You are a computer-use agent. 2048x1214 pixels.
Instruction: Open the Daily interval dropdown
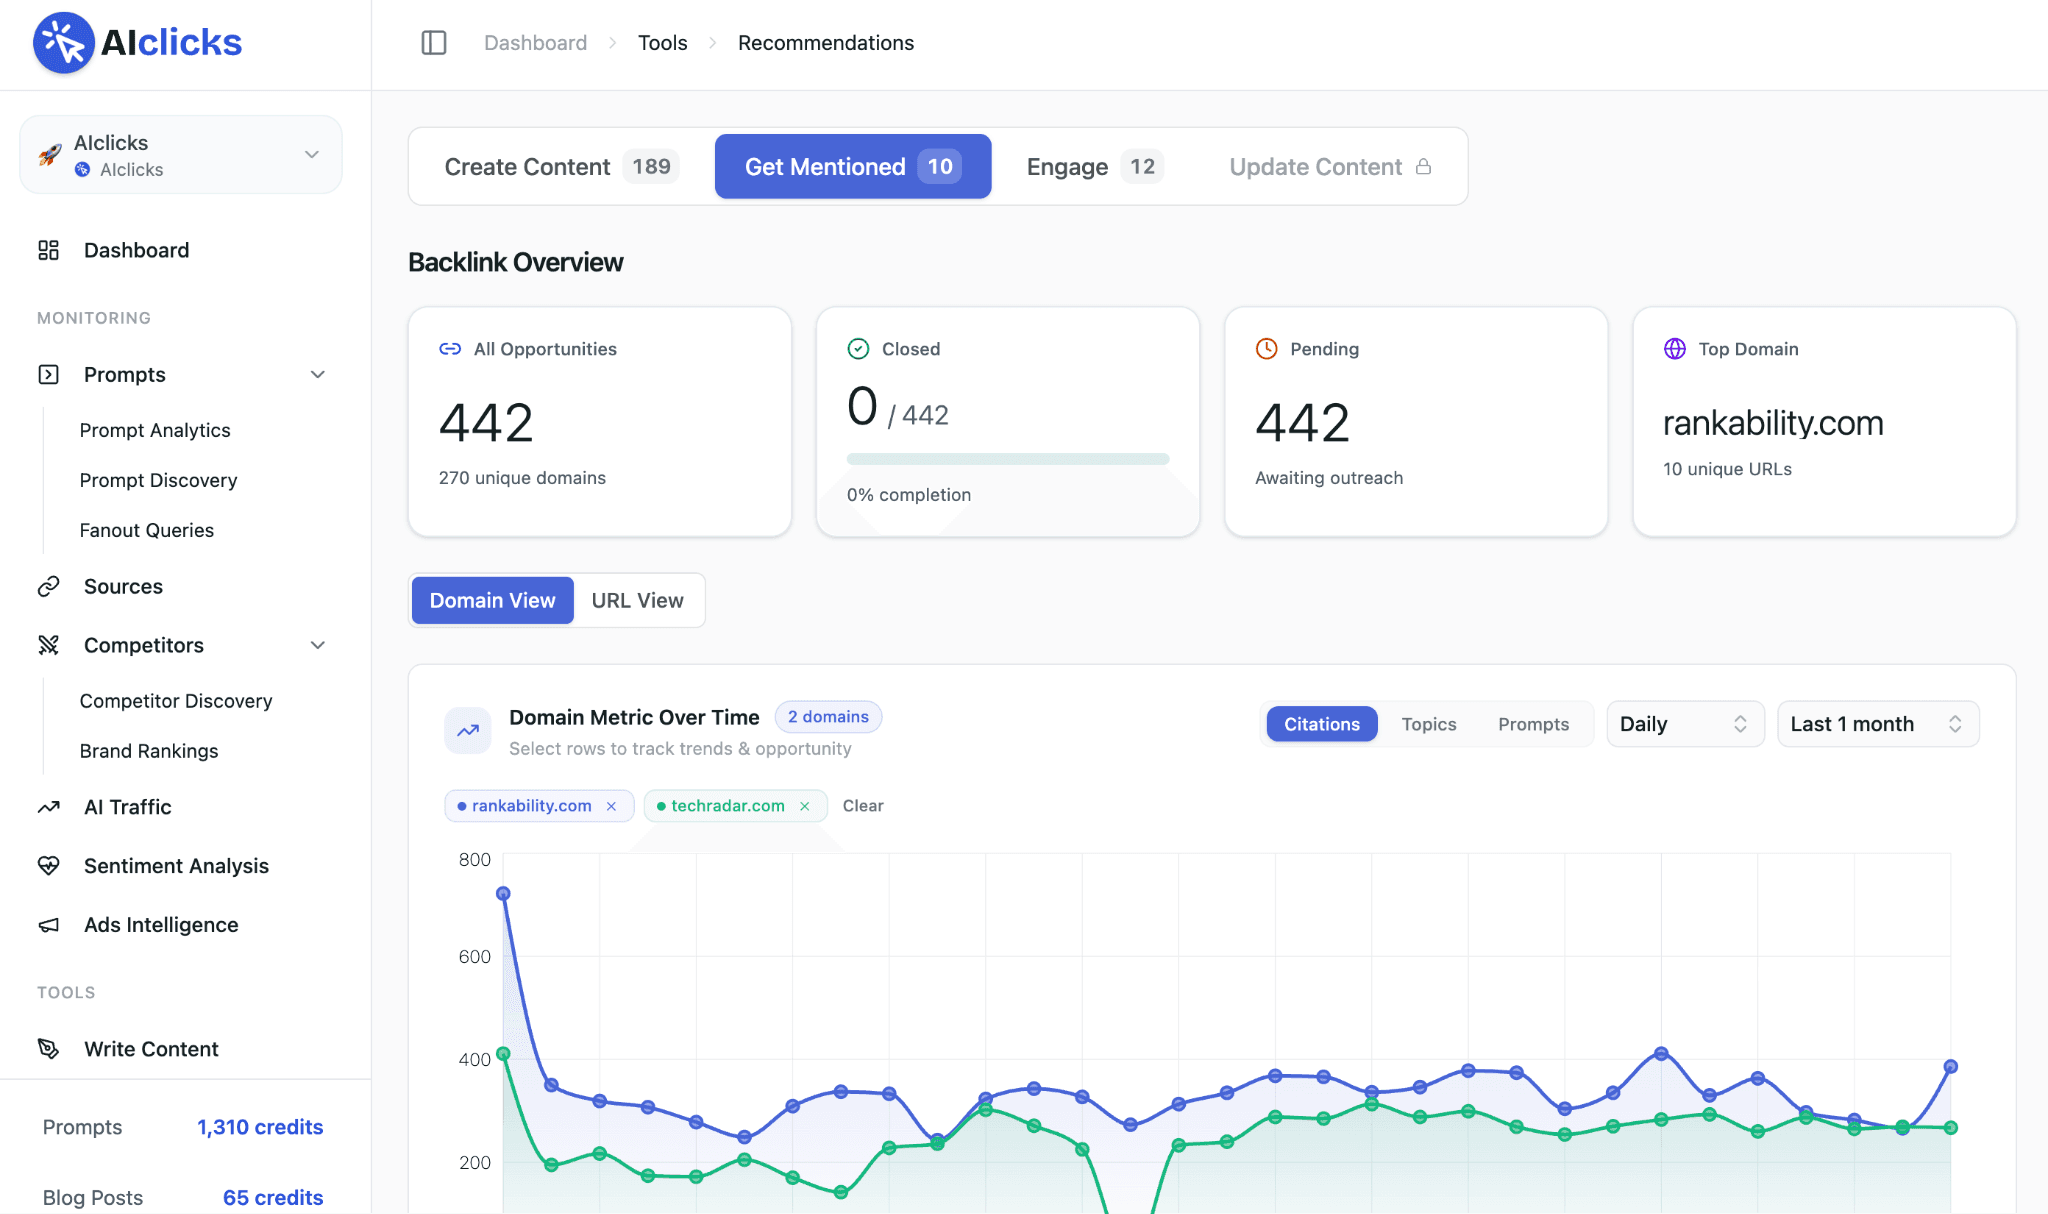(x=1685, y=724)
